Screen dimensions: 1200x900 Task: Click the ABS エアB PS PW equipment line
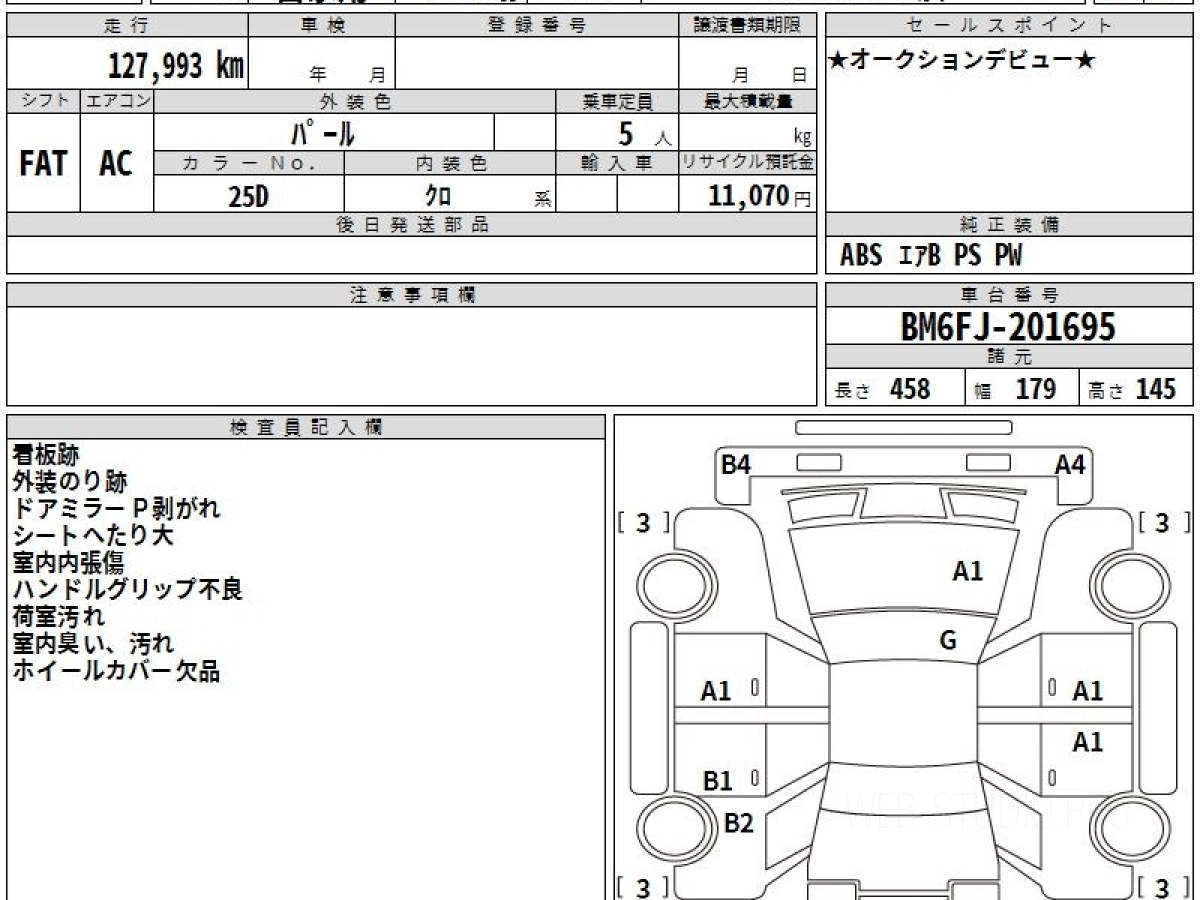click(x=931, y=256)
